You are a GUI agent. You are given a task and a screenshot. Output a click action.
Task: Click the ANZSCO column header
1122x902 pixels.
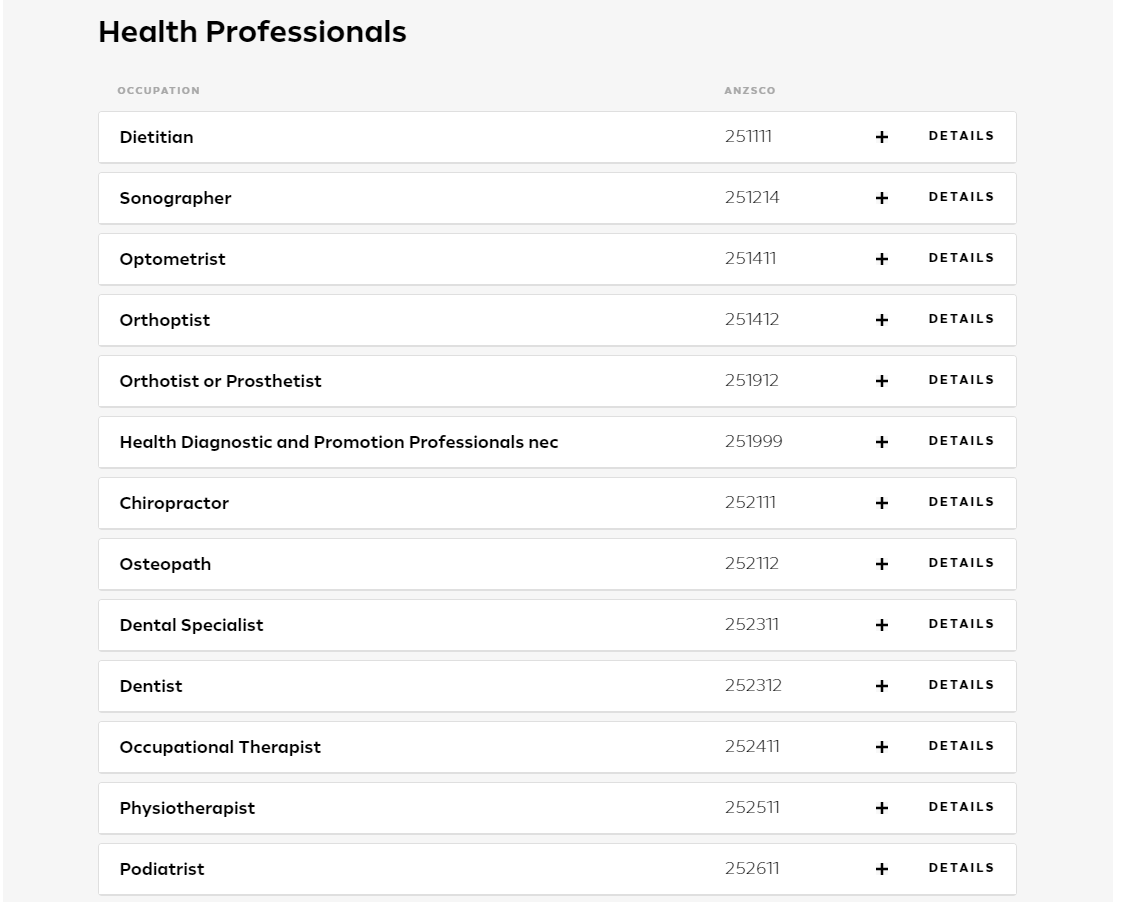pyautogui.click(x=750, y=90)
